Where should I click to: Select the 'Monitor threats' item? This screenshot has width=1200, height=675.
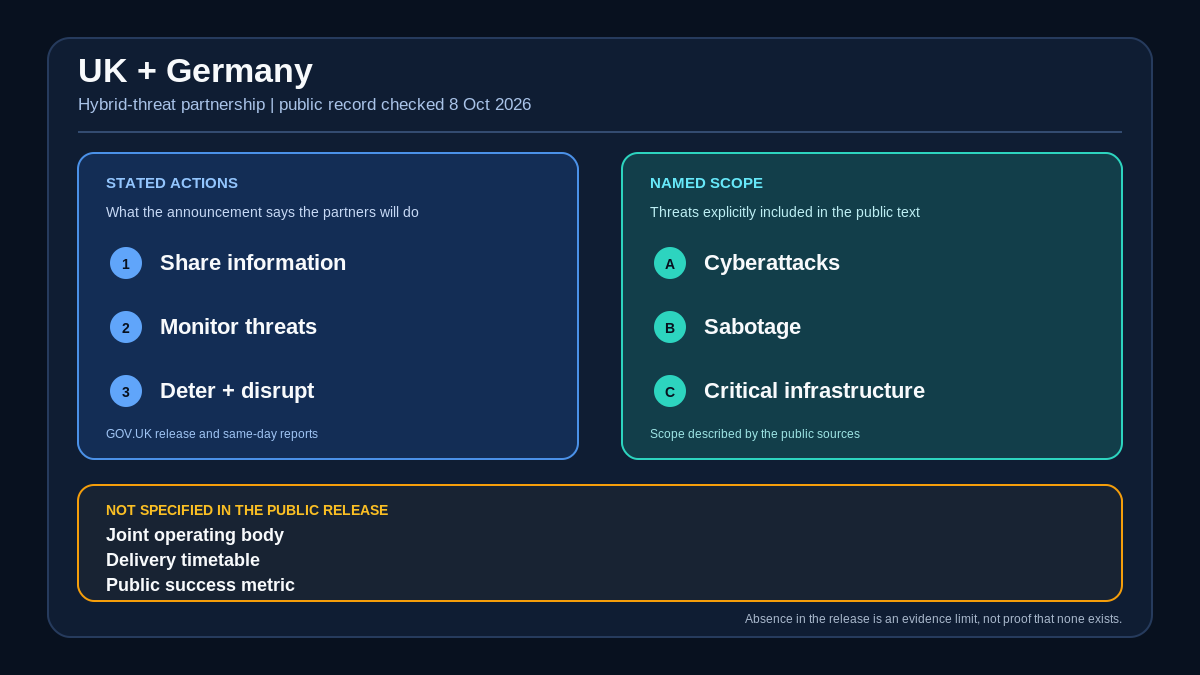pyautogui.click(x=238, y=327)
